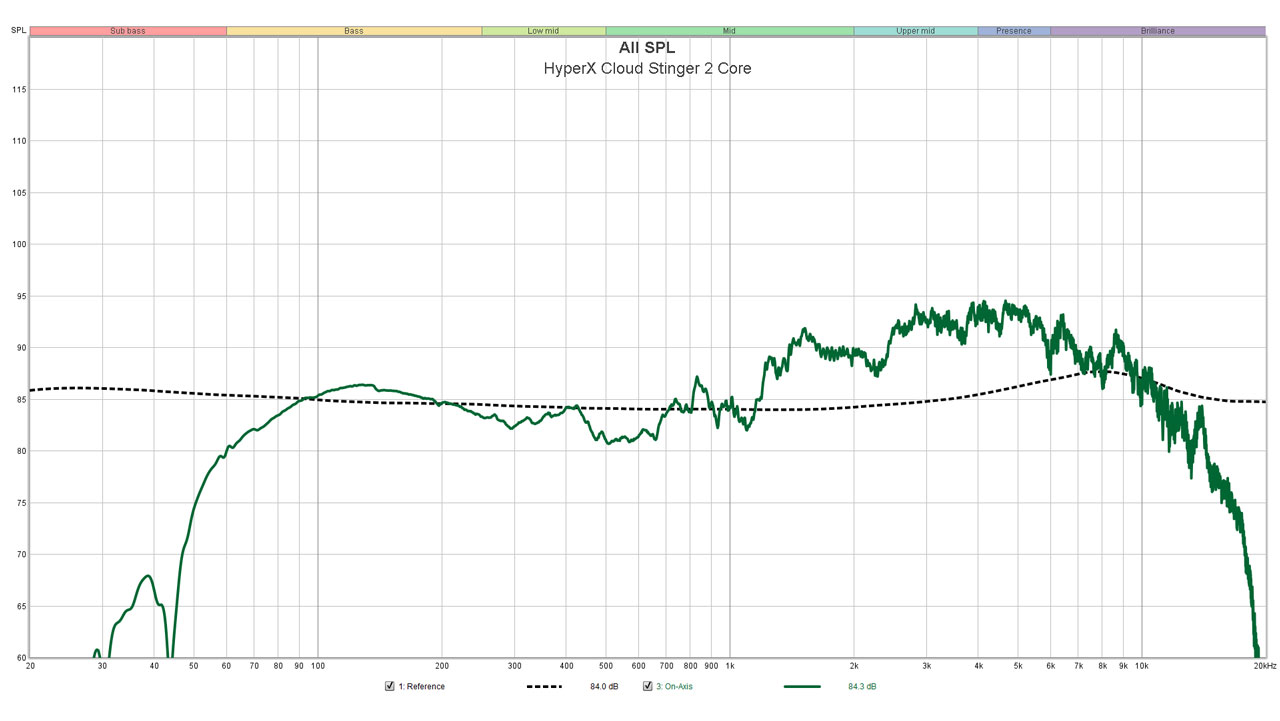The image size is (1280, 721).
Task: Click the 300 Hz frequency axis label
Action: pyautogui.click(x=514, y=666)
